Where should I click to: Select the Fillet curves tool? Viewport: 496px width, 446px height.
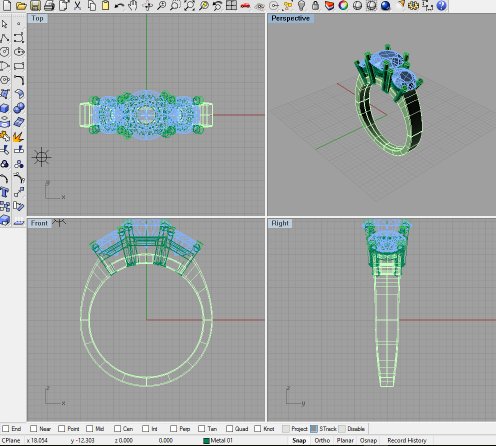19,80
